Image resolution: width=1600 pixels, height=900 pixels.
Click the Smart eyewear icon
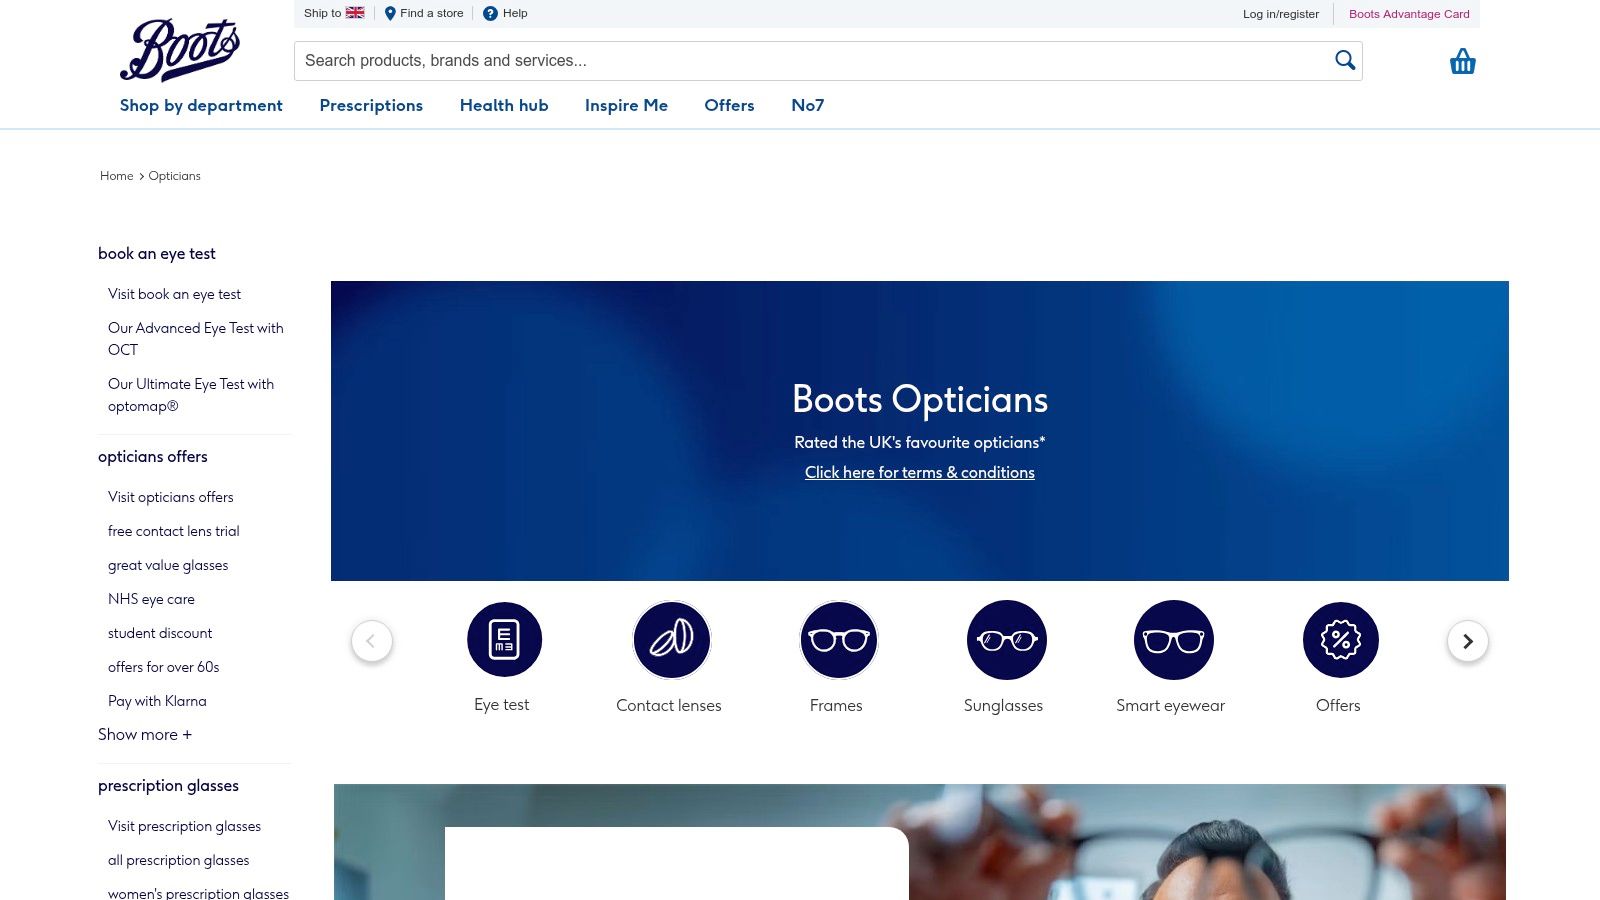tap(1173, 640)
